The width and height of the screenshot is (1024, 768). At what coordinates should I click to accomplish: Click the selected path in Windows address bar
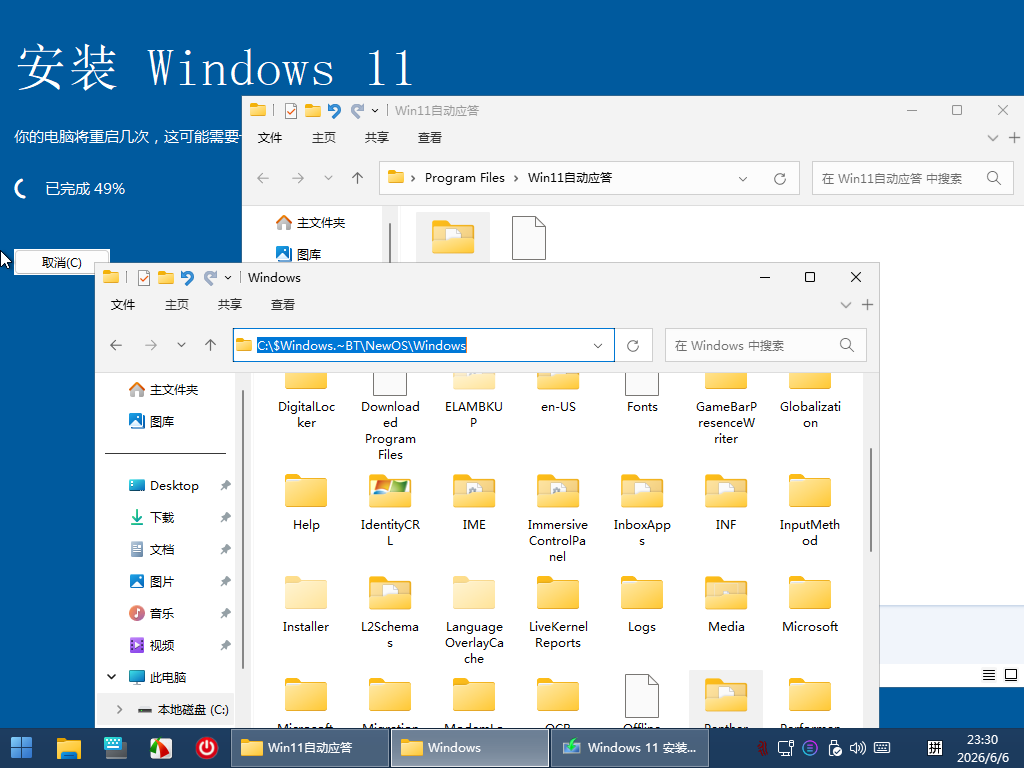pos(361,345)
